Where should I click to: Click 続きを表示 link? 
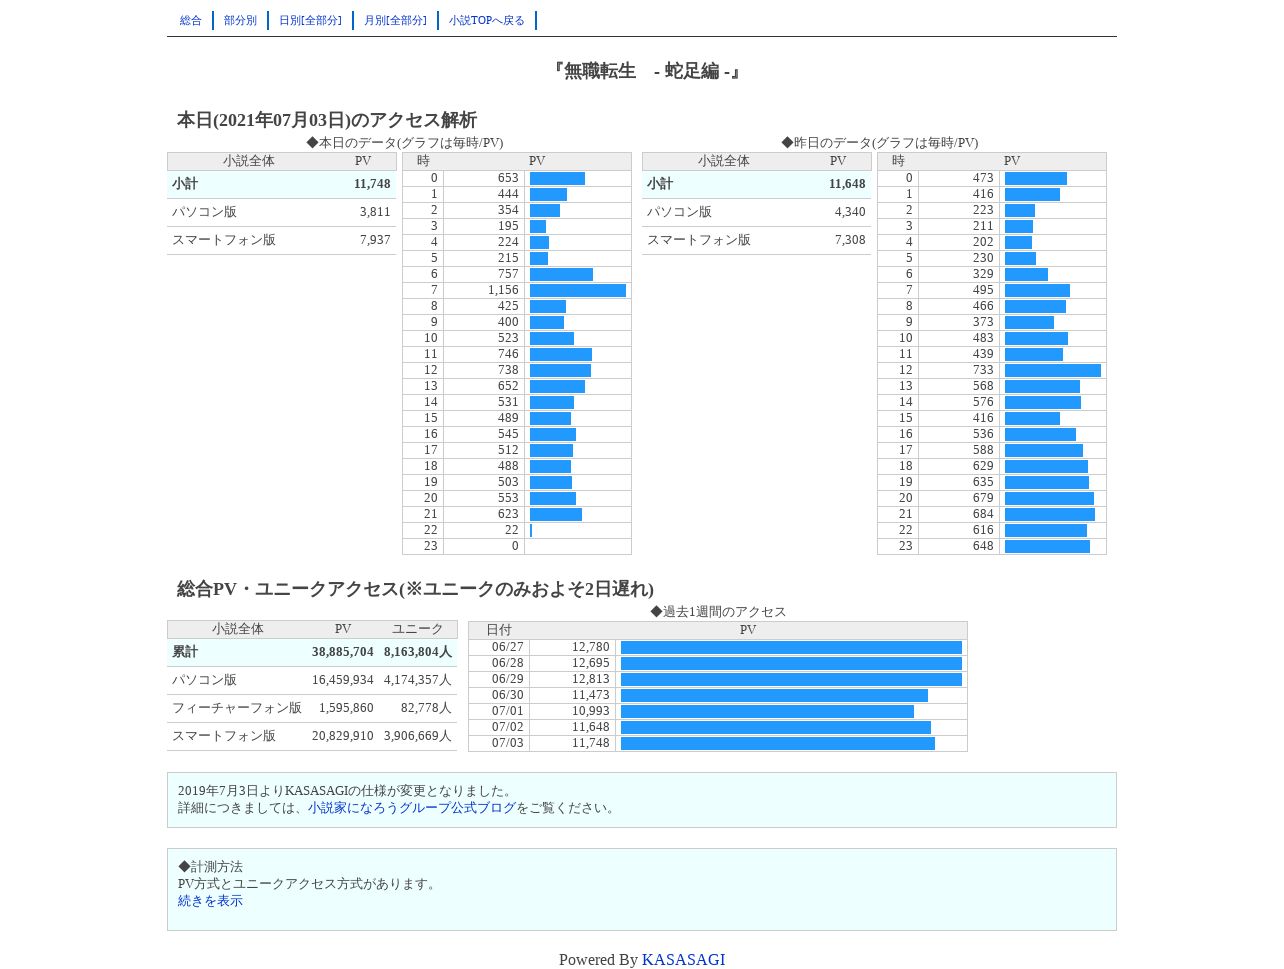tap(210, 901)
